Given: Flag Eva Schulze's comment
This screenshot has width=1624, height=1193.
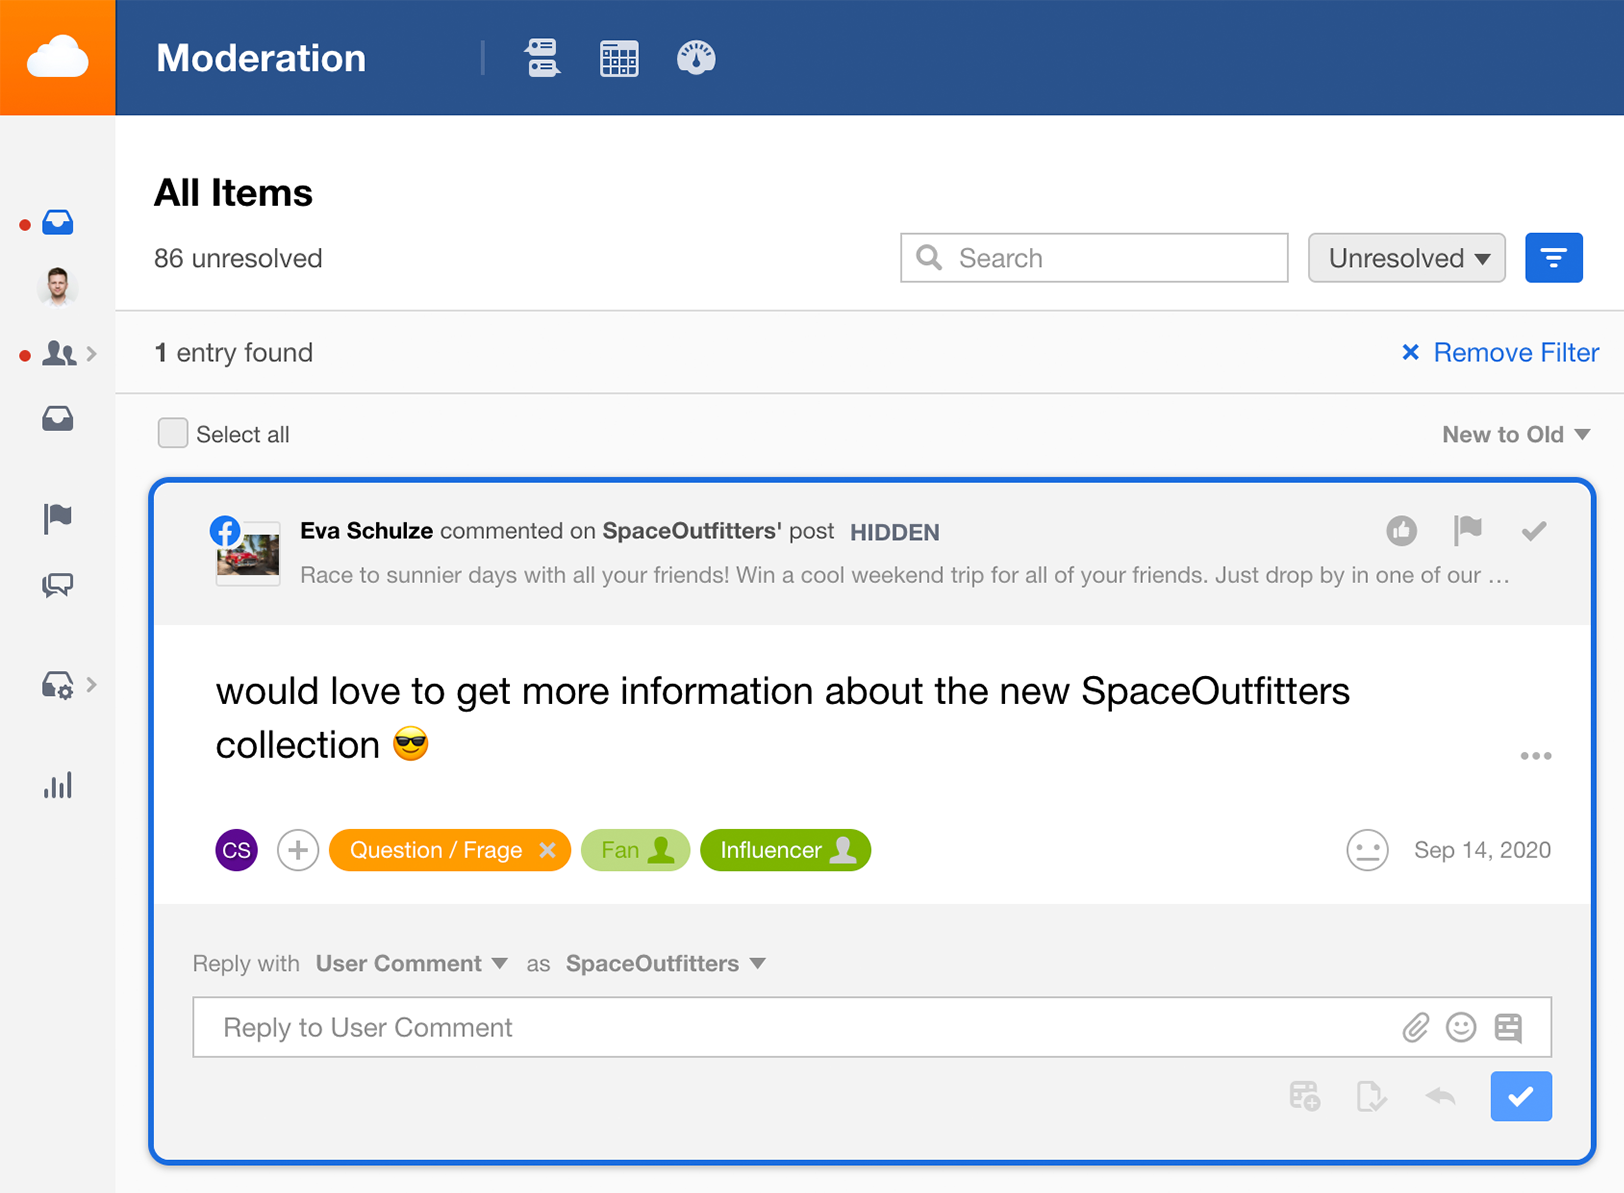Looking at the screenshot, I should [1467, 530].
